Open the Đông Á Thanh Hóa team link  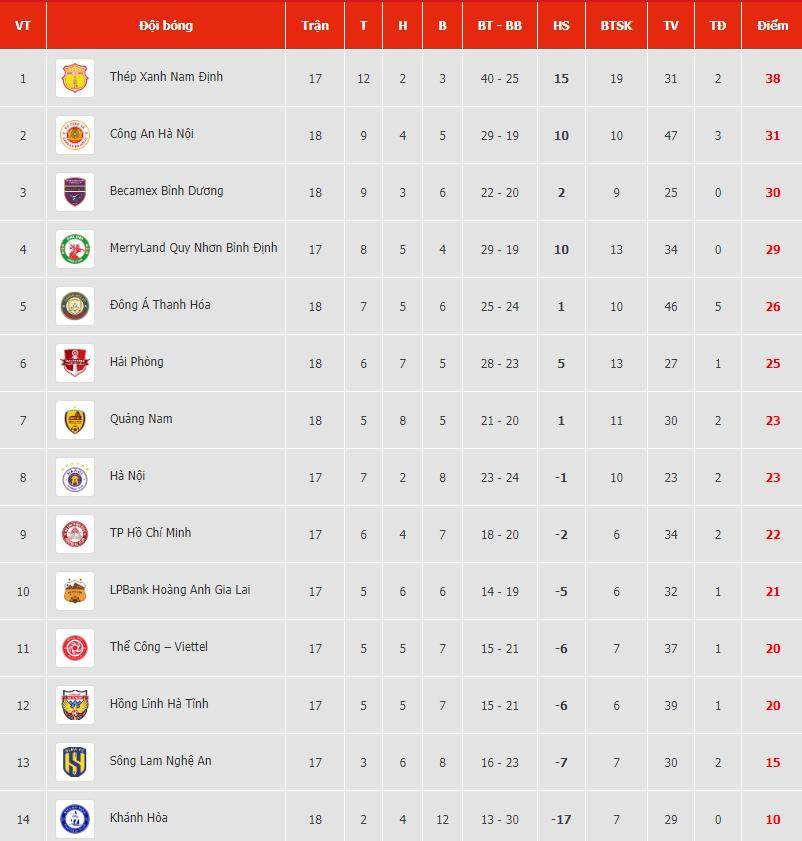[160, 305]
